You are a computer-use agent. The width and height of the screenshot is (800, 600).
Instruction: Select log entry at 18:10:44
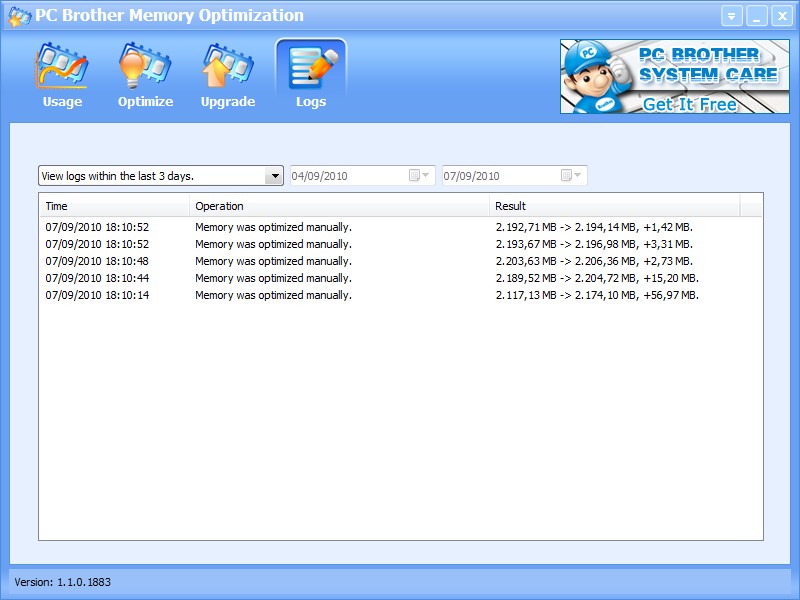coord(401,278)
